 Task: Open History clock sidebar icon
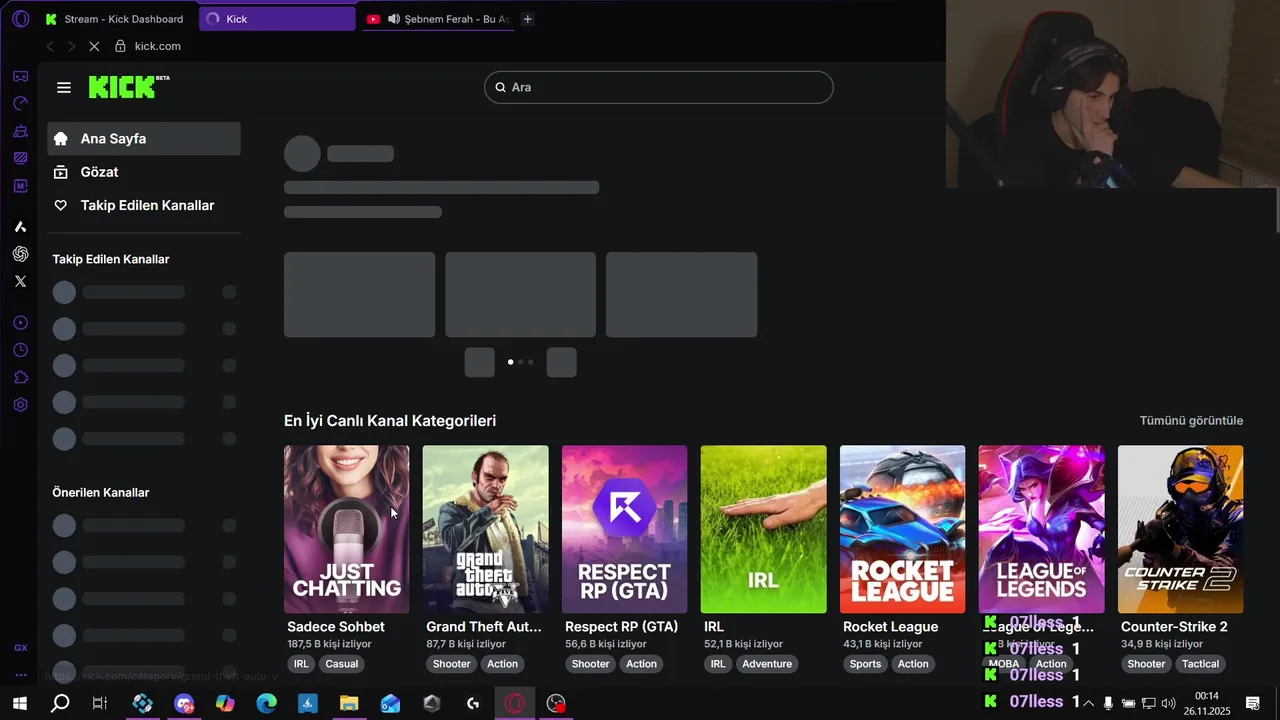point(20,350)
